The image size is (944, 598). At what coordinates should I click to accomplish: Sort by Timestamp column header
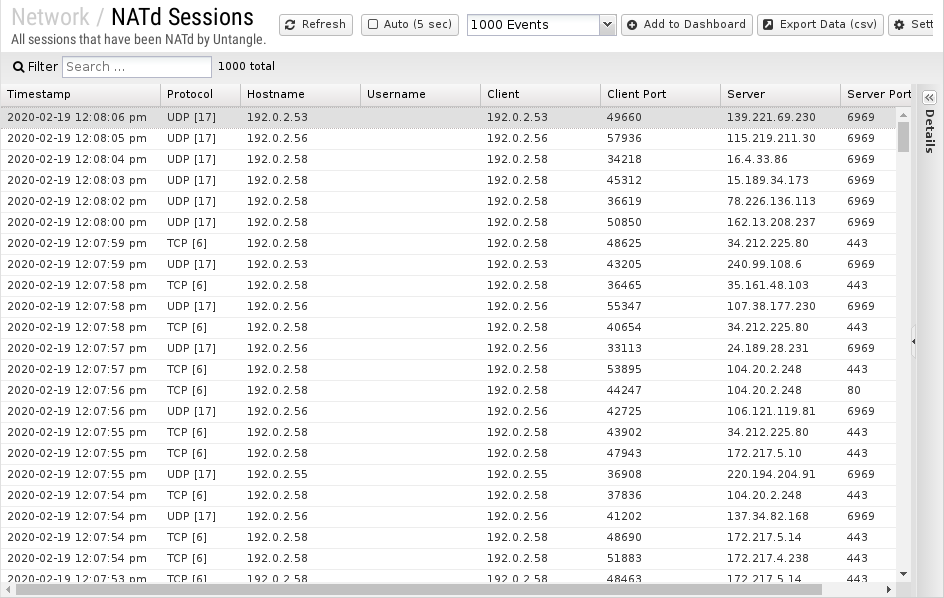pyautogui.click(x=80, y=94)
